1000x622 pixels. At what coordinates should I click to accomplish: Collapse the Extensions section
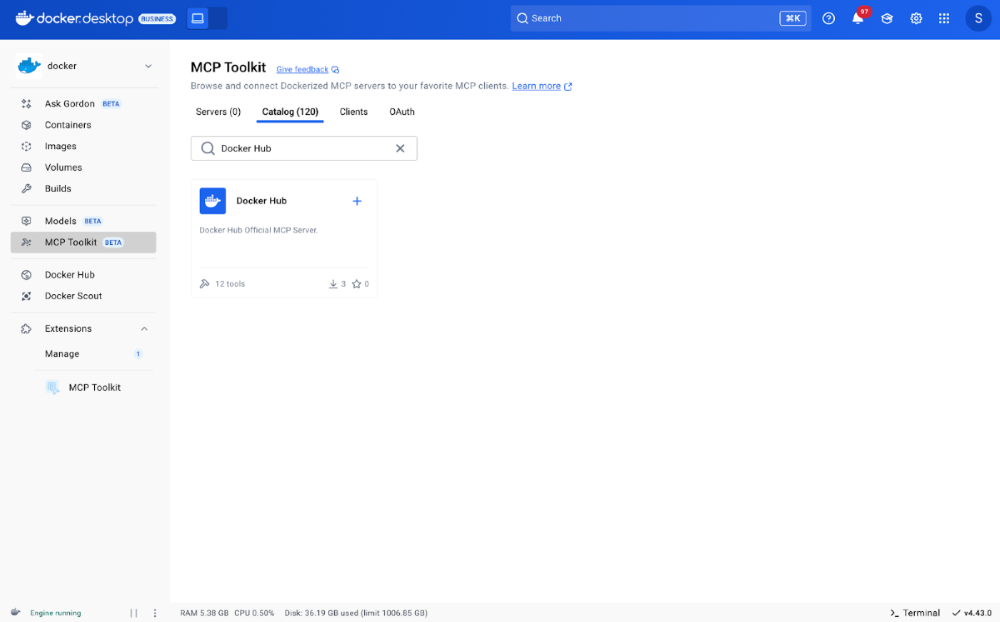click(144, 329)
